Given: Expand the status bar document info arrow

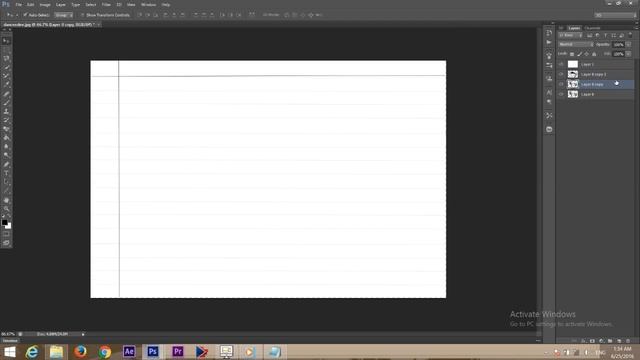Looking at the screenshot, I should [x=83, y=334].
